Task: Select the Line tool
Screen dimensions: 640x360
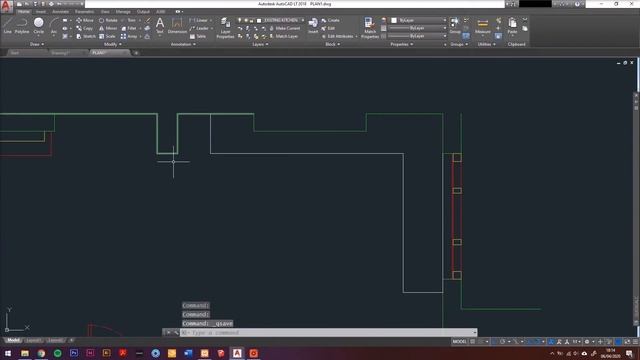Action: tap(7, 25)
